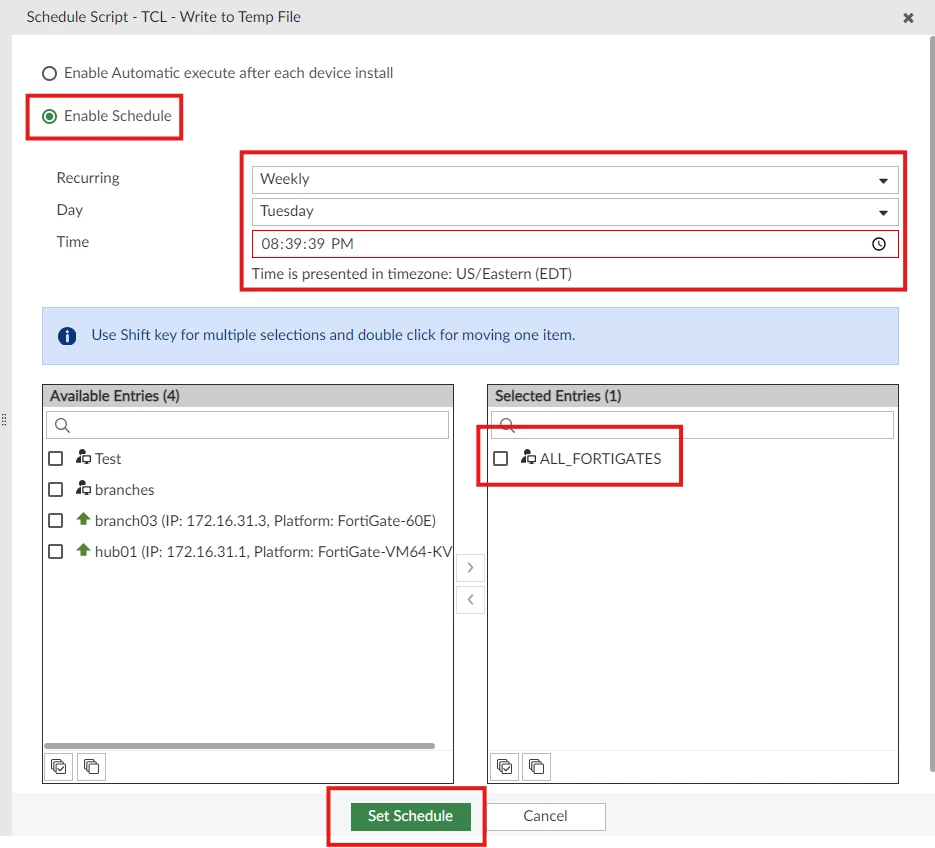Select the Enable Schedule radio button
Screen dimensions: 935x848
tap(49, 116)
